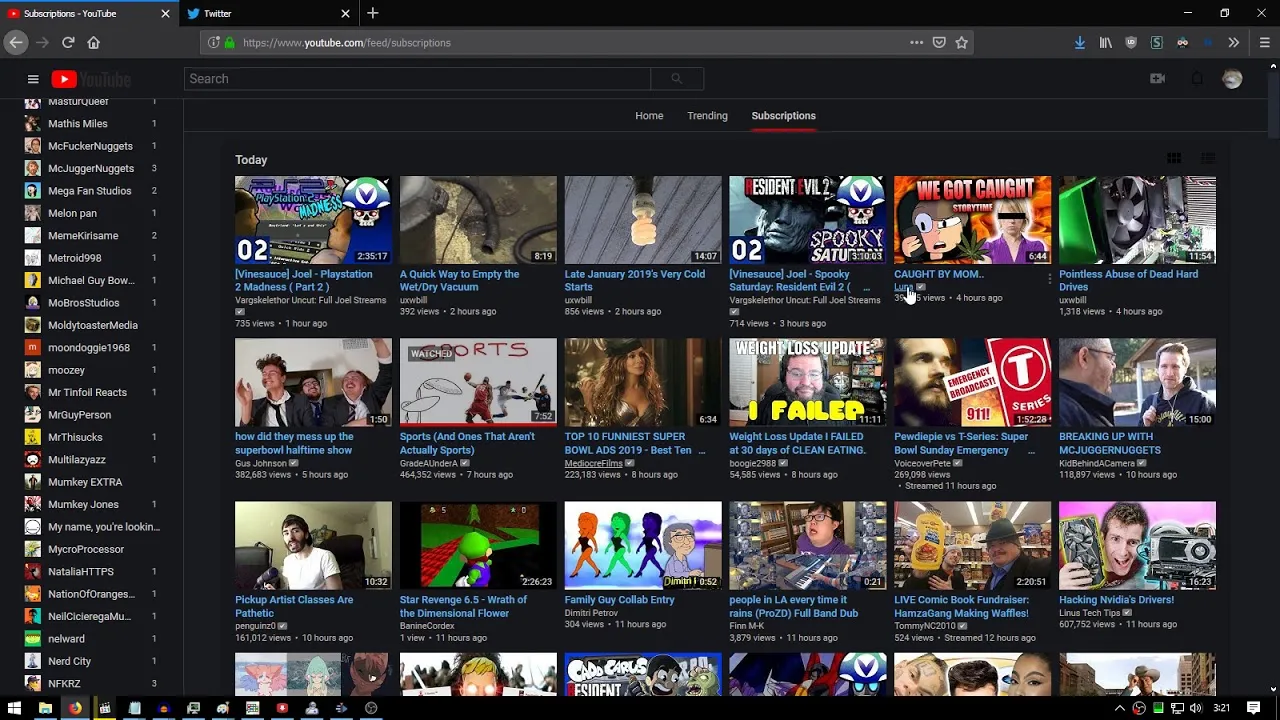Open Late January Cold Starts thumbnail
This screenshot has width=1280, height=720.
(x=643, y=220)
